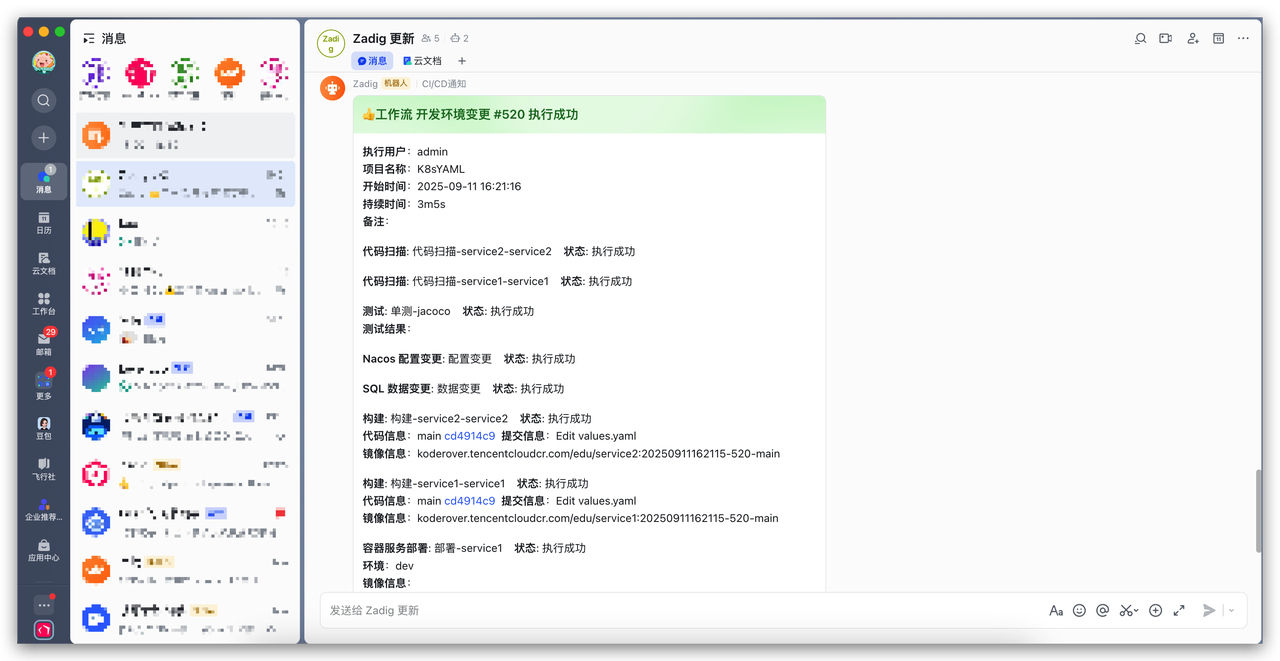Click the @ mention icon
Viewport: 1280px width, 661px height.
1103,610
